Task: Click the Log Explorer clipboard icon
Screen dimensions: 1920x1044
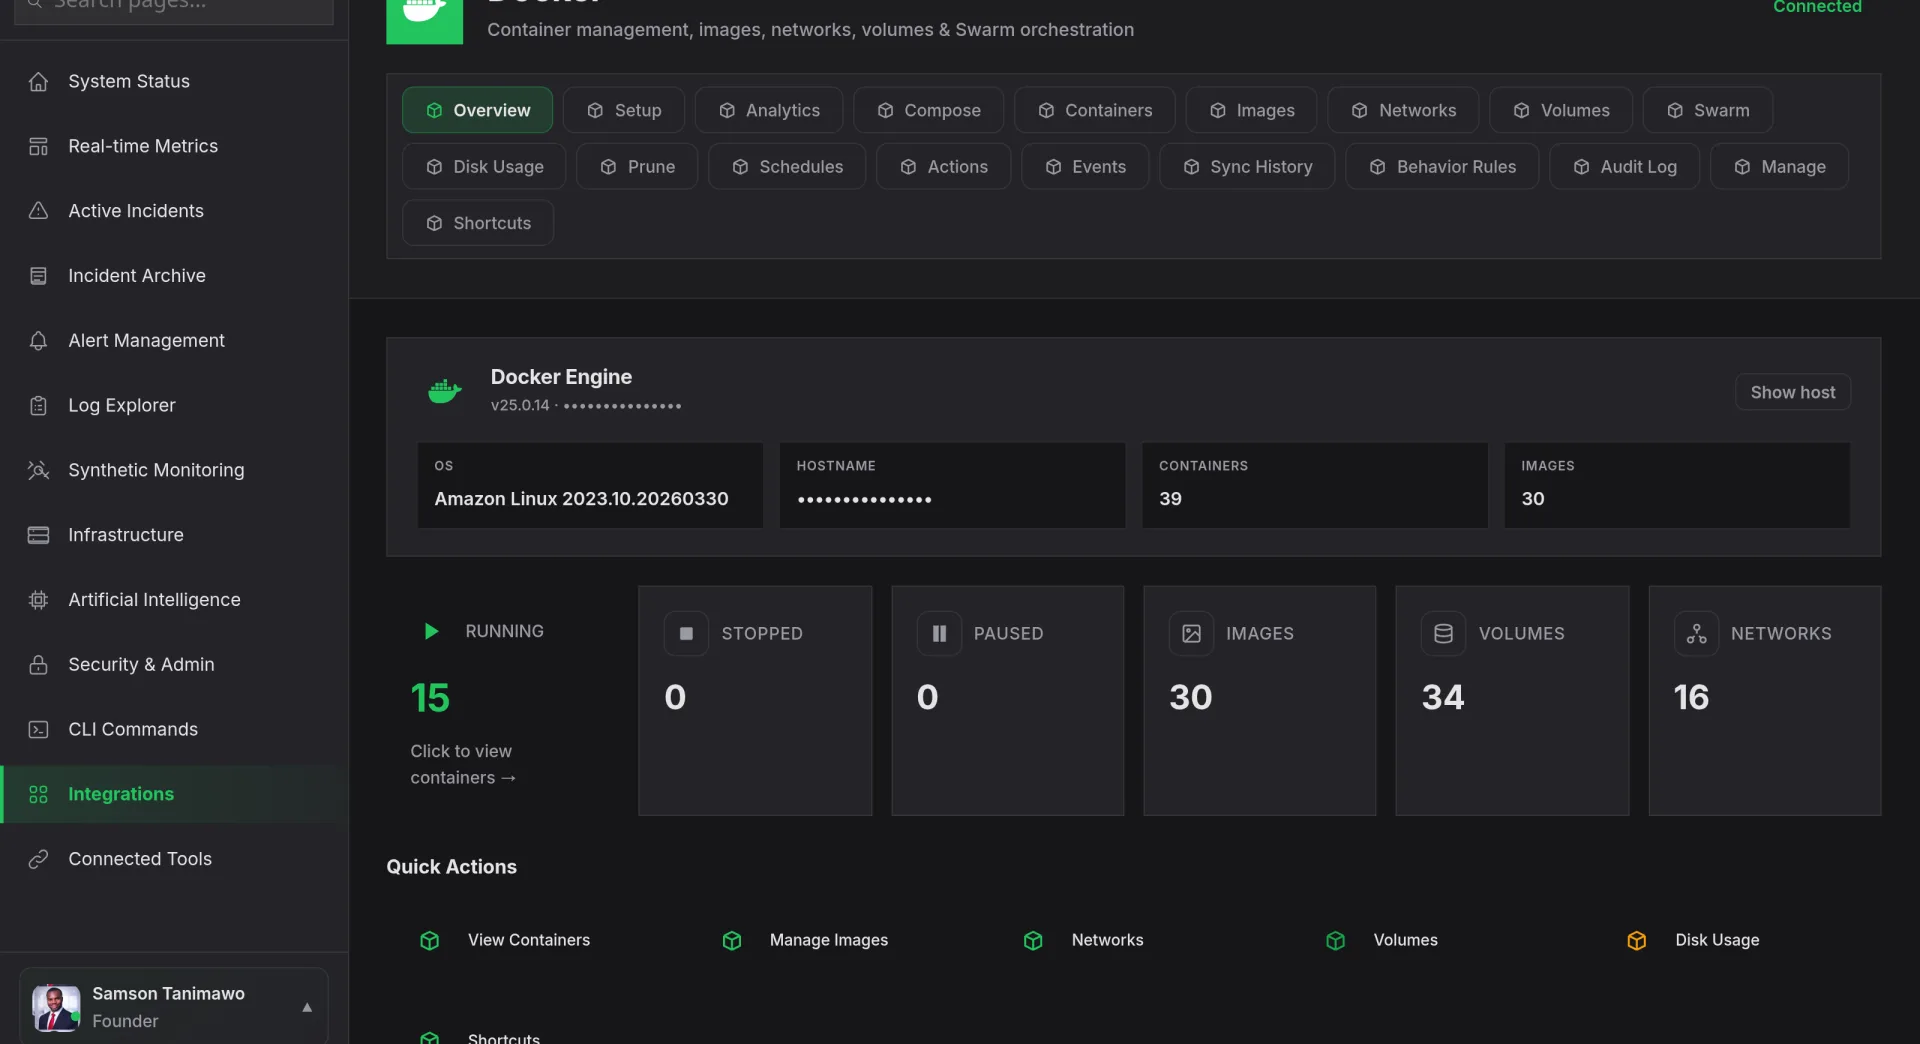Action: (38, 405)
